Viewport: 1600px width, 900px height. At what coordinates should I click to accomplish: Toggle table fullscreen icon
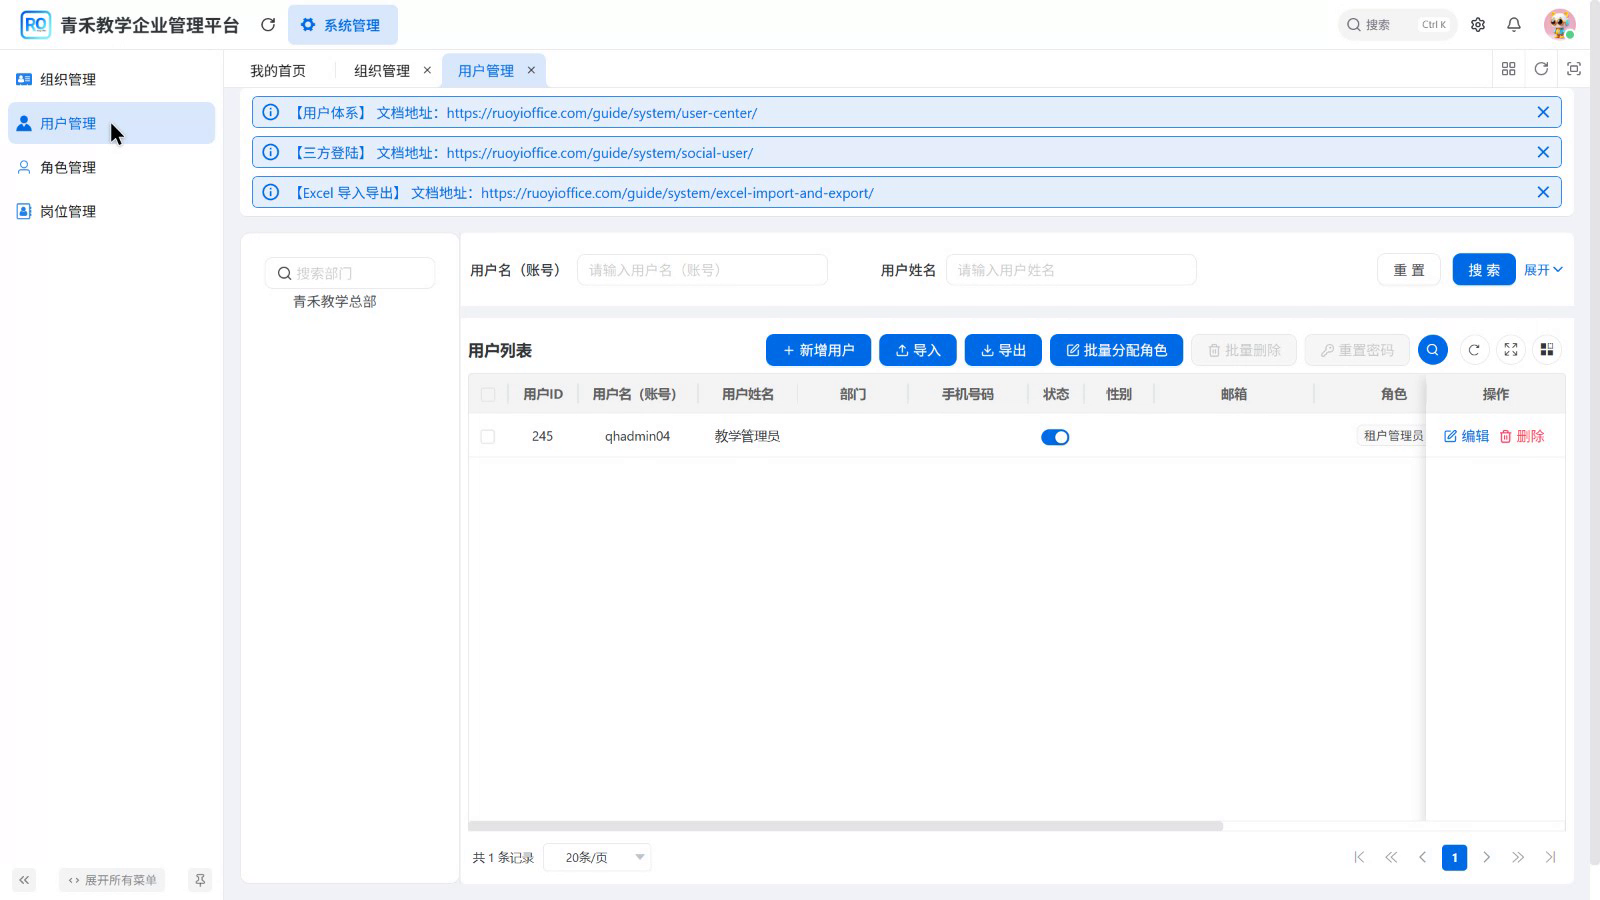point(1511,350)
